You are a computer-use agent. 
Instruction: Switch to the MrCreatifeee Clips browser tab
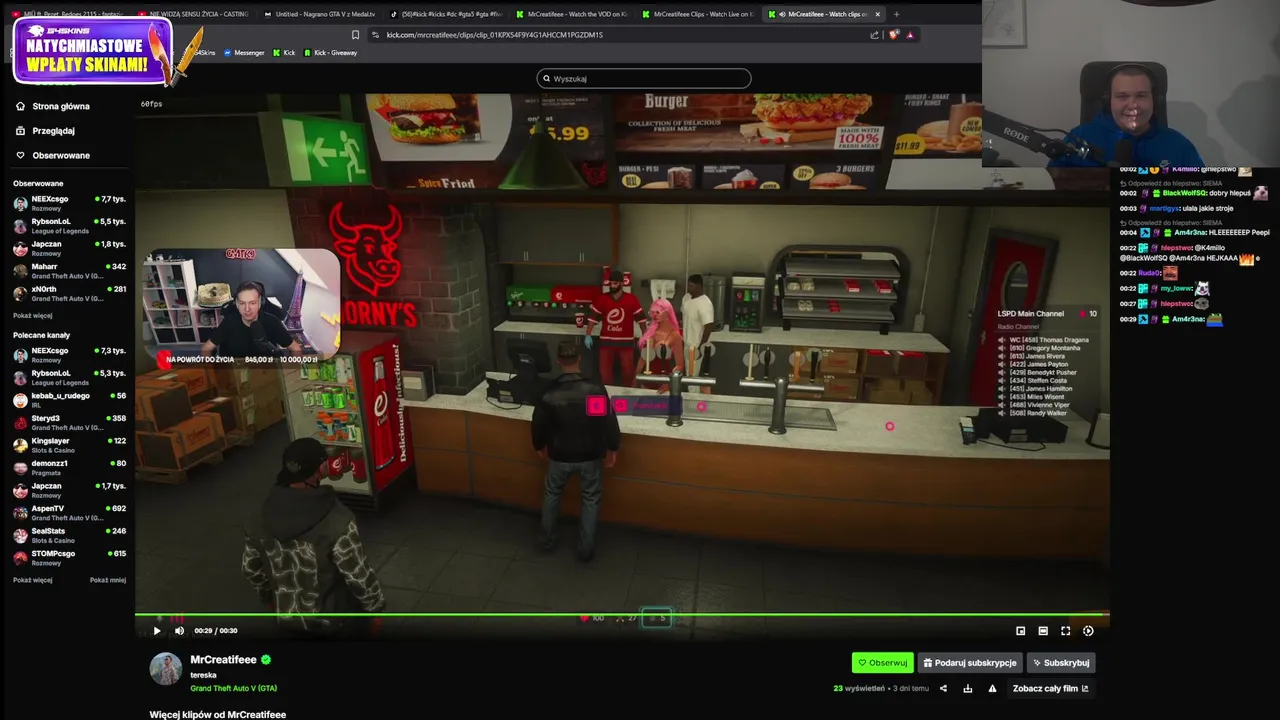696,14
